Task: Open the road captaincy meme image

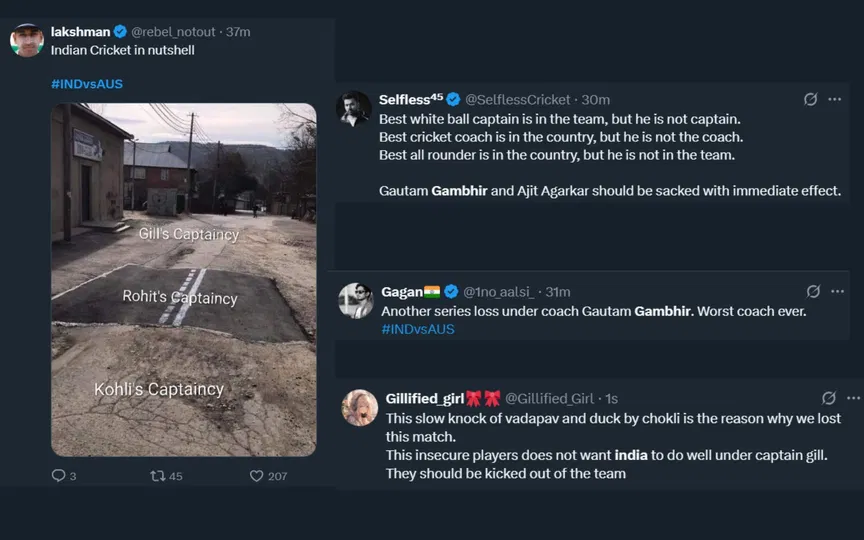Action: [x=184, y=279]
